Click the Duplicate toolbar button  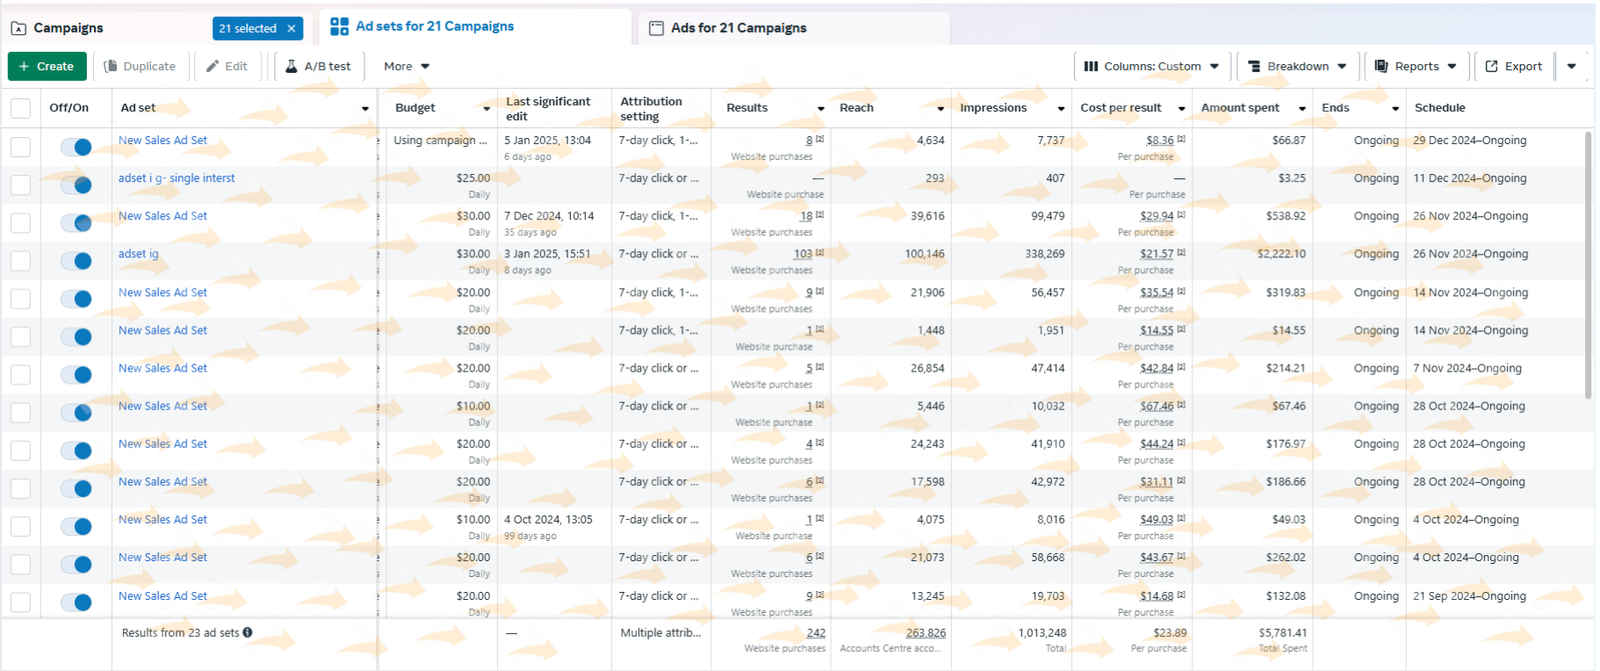click(x=140, y=66)
